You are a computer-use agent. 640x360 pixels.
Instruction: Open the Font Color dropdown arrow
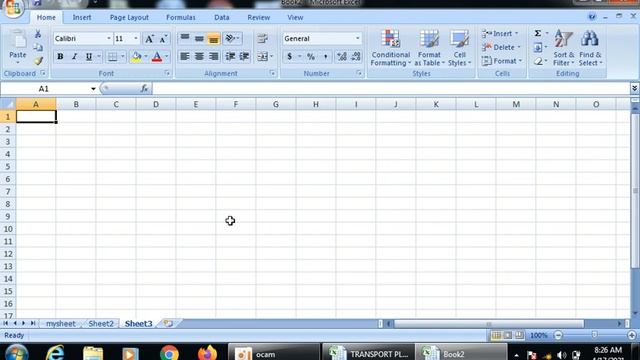(167, 57)
